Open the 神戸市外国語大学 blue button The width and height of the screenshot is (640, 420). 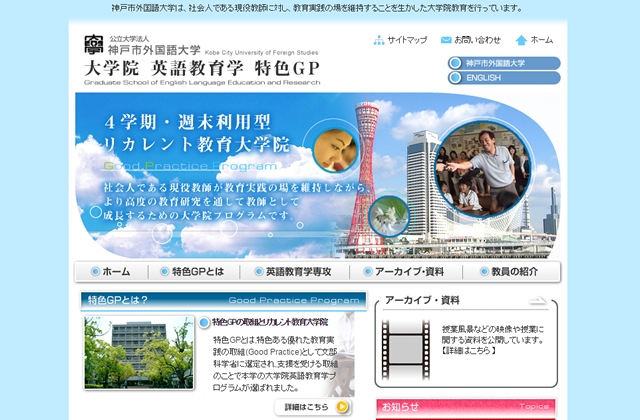click(x=504, y=63)
